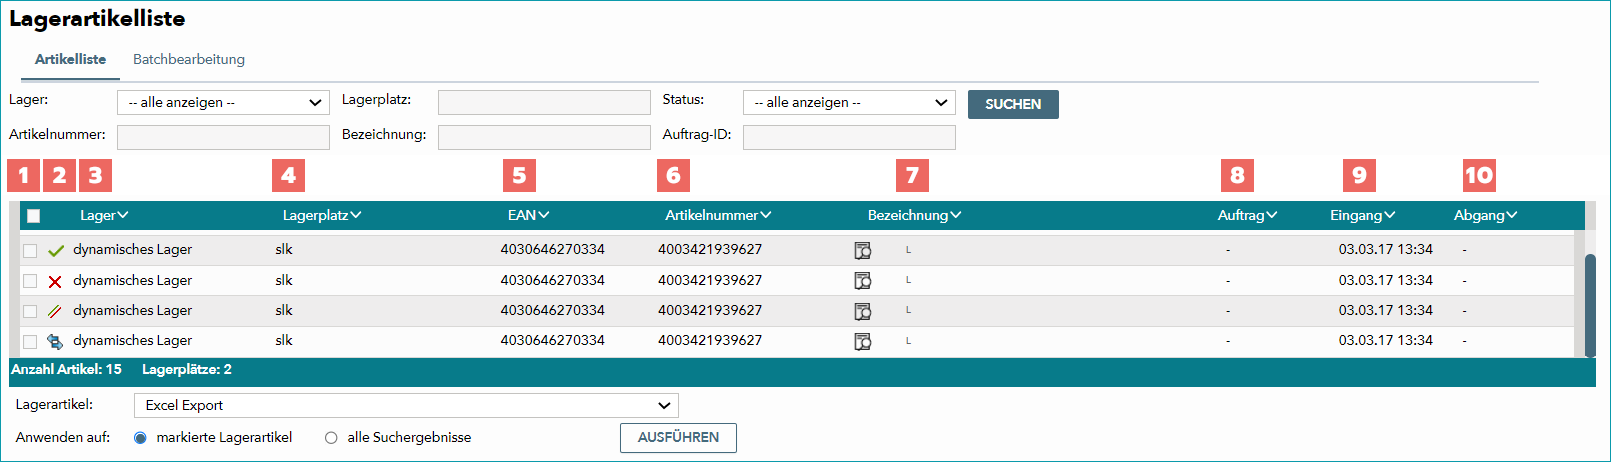Click 'dynamisches Lager' in the double slash row
The image size is (1611, 462).
(x=132, y=310)
